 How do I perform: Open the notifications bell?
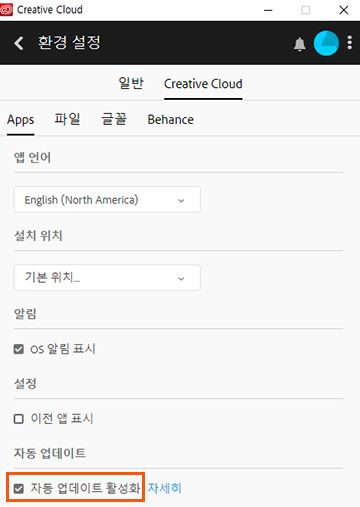tap(300, 44)
